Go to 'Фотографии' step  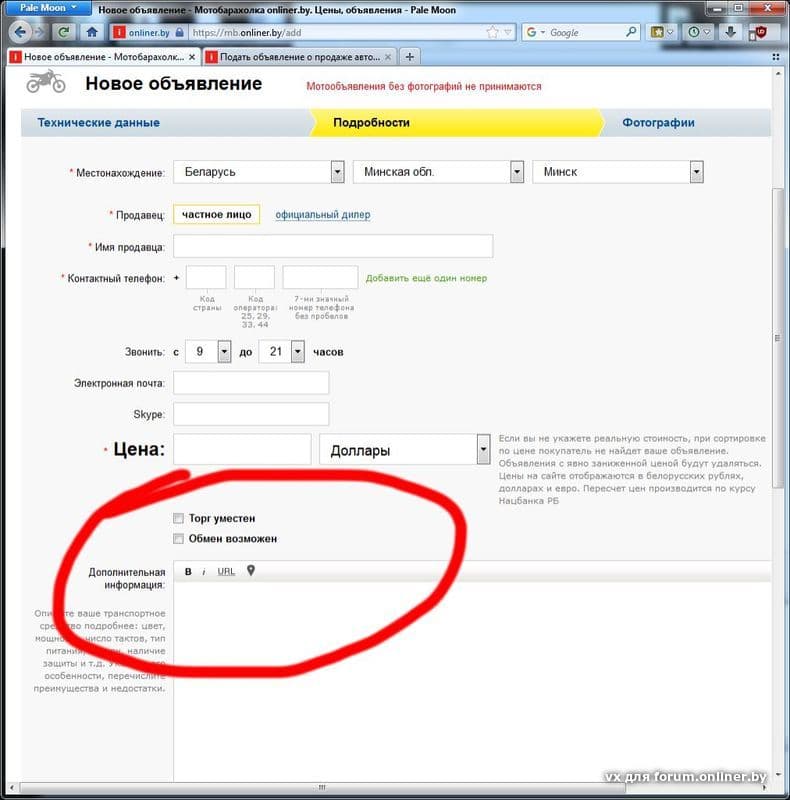[x=658, y=122]
